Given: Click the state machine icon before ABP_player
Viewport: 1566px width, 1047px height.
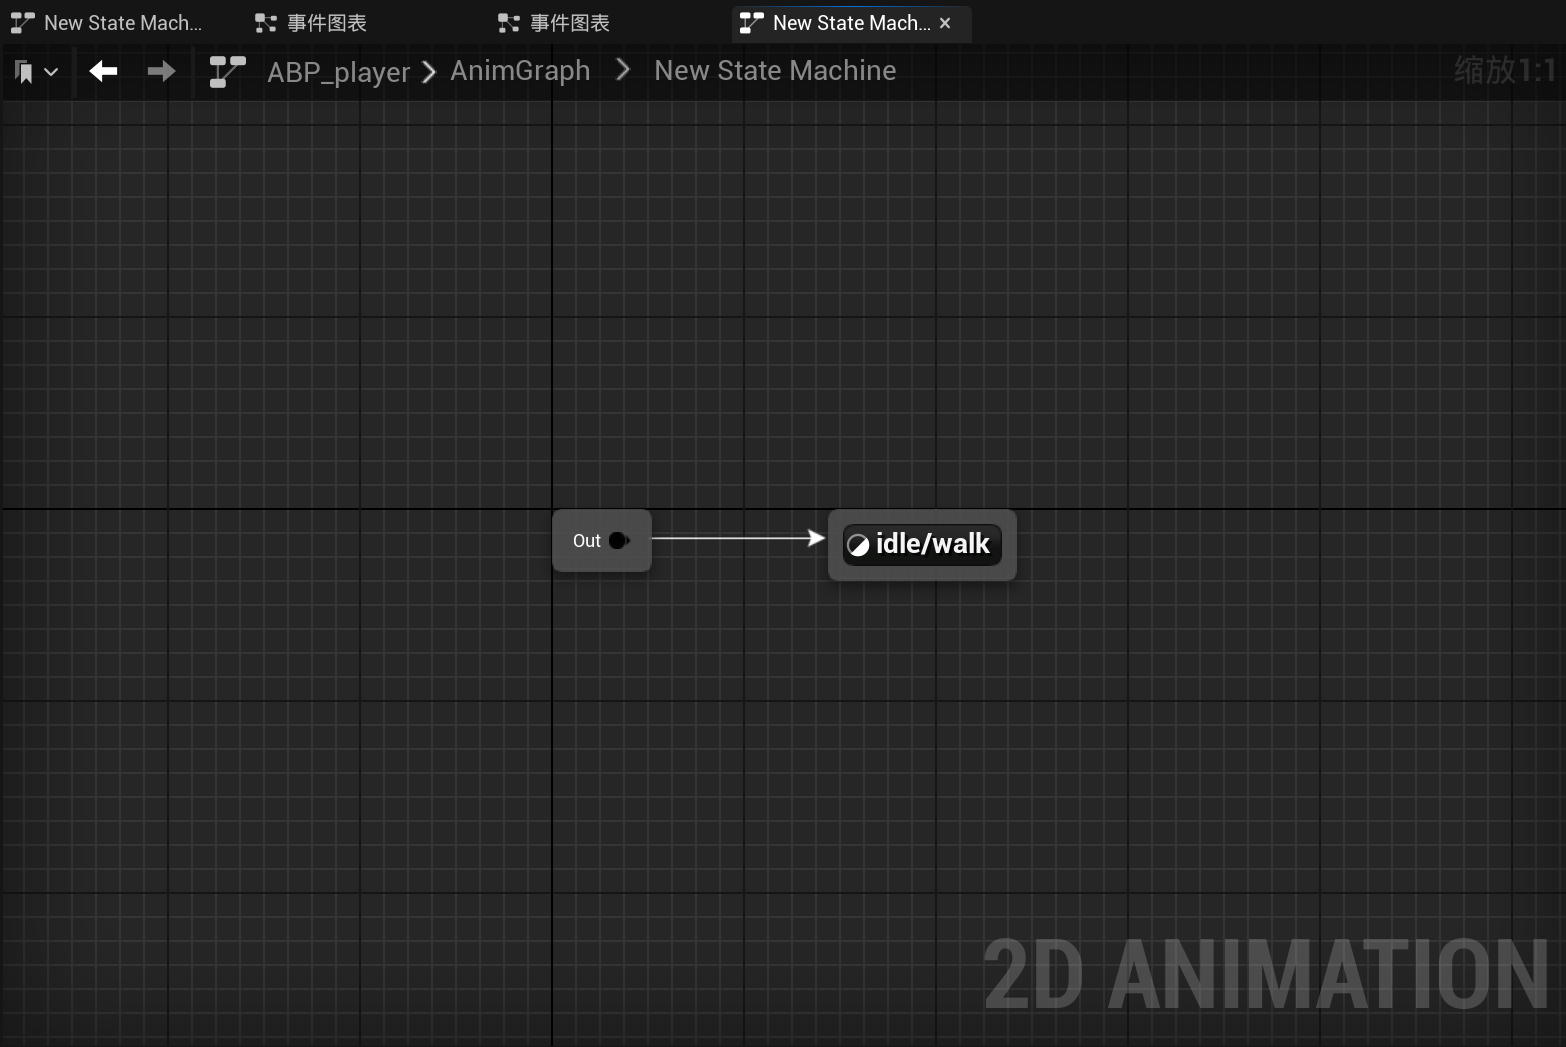Looking at the screenshot, I should coord(228,72).
